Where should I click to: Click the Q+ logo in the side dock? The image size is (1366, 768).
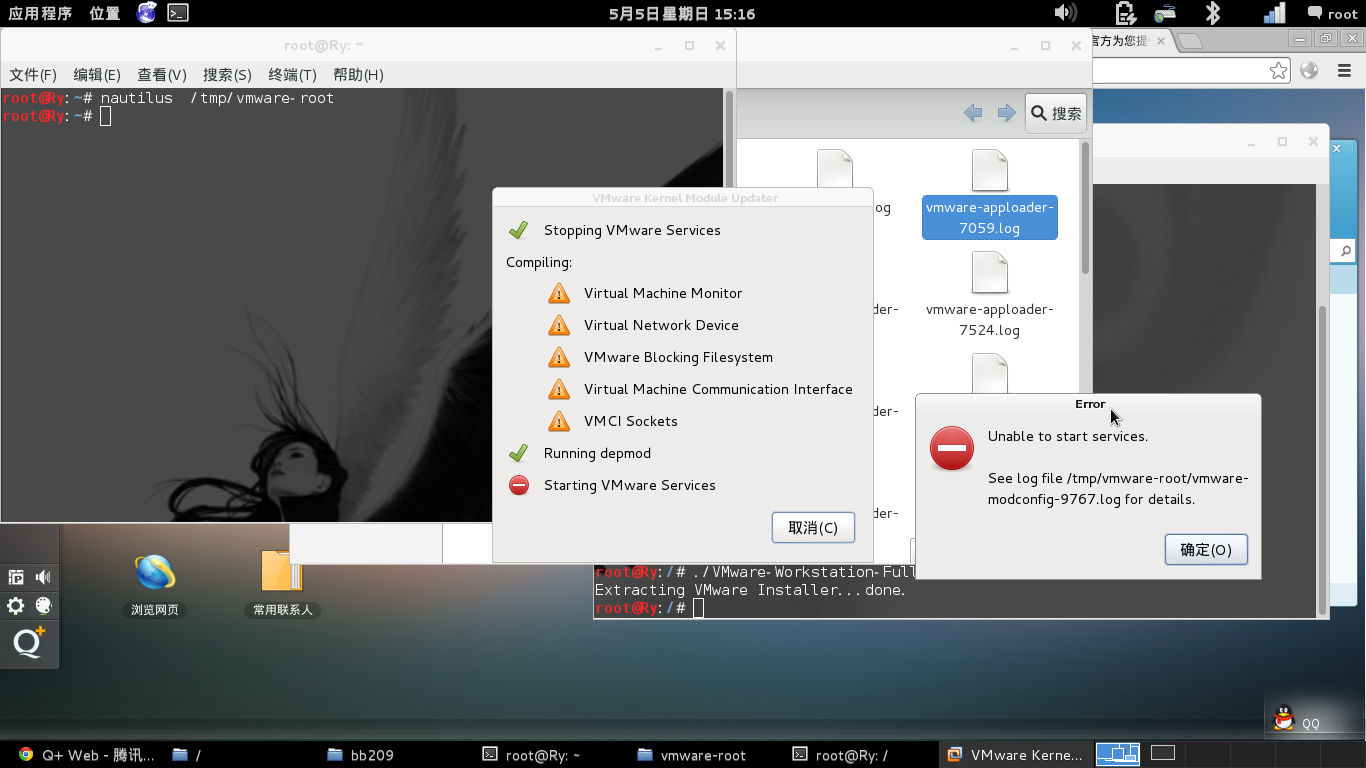click(29, 643)
